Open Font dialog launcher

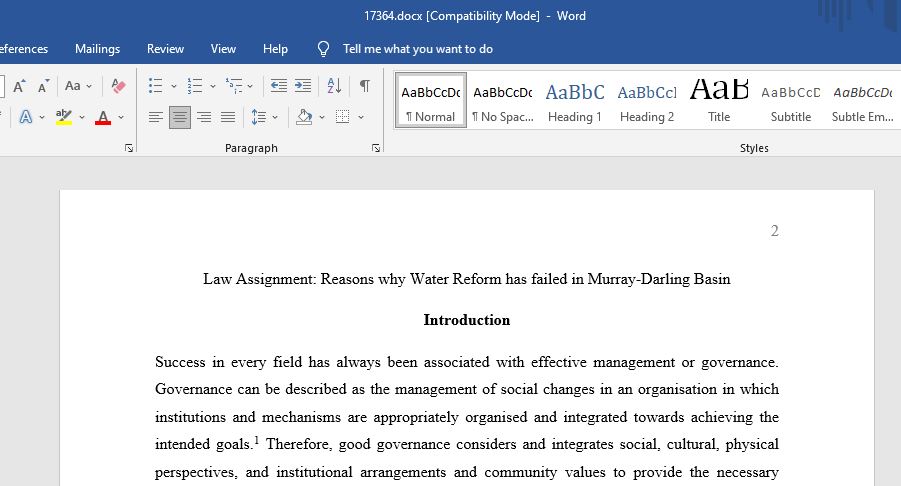tap(129, 148)
